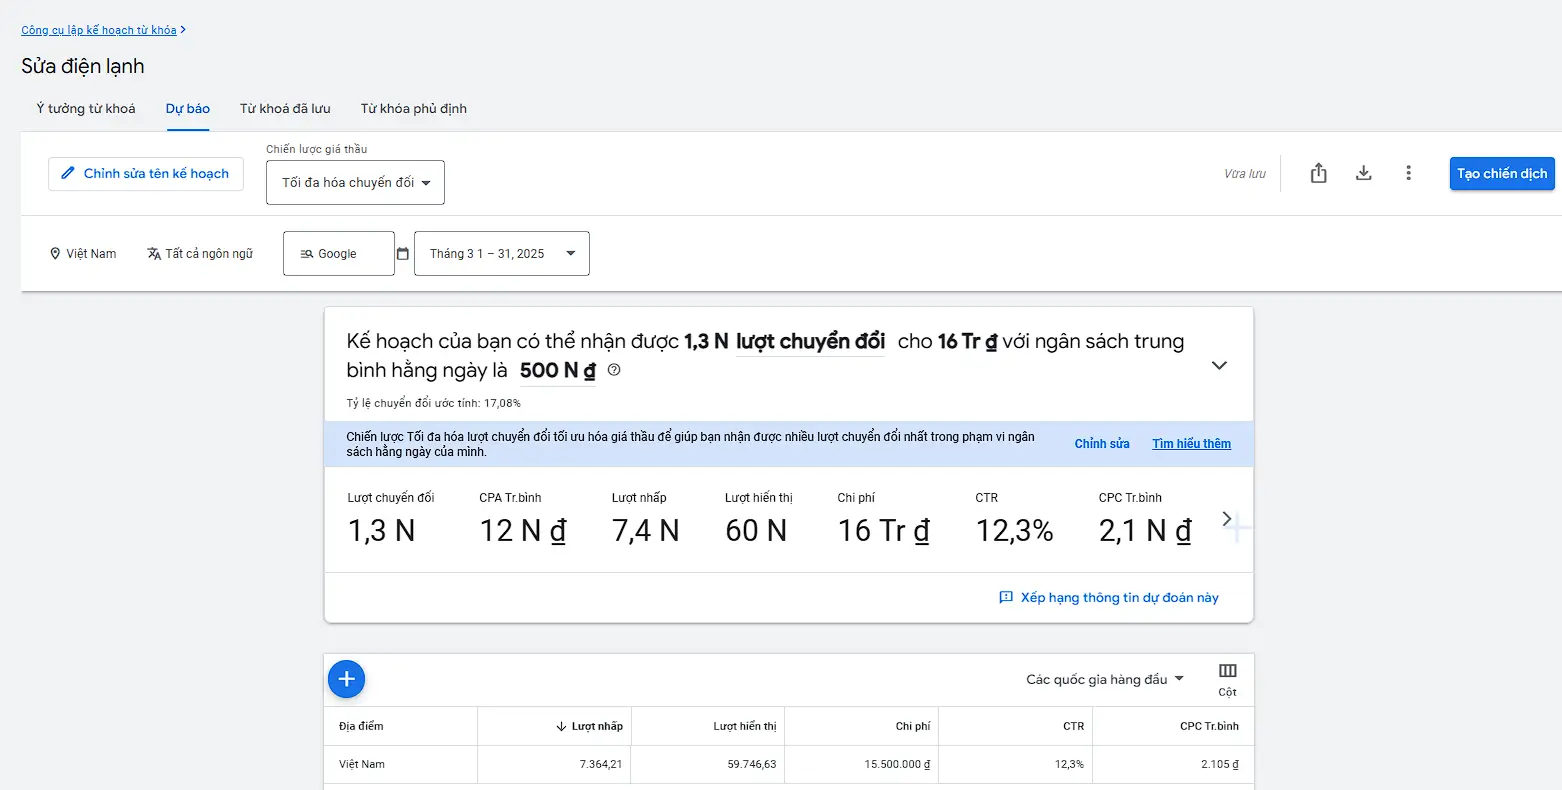This screenshot has height=790, width=1562.
Task: Click the 59.746,63 impressions cell
Action: pos(752,765)
